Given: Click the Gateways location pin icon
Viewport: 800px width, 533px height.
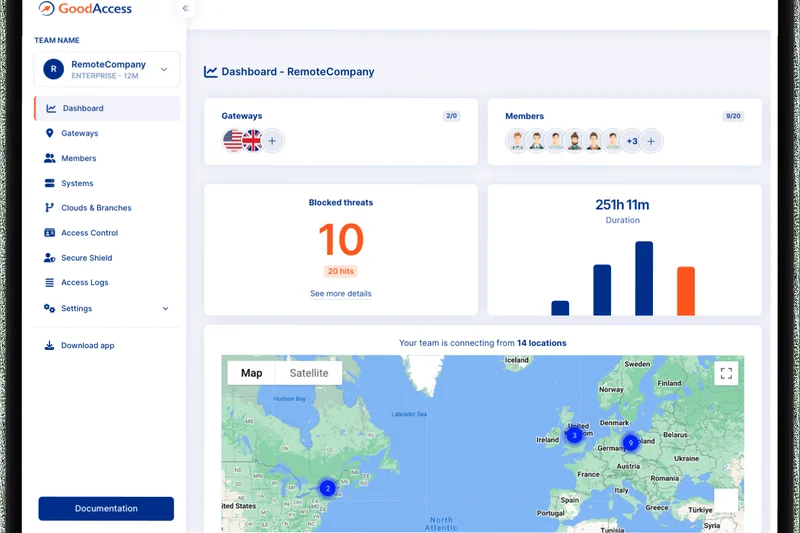Looking at the screenshot, I should click(50, 133).
